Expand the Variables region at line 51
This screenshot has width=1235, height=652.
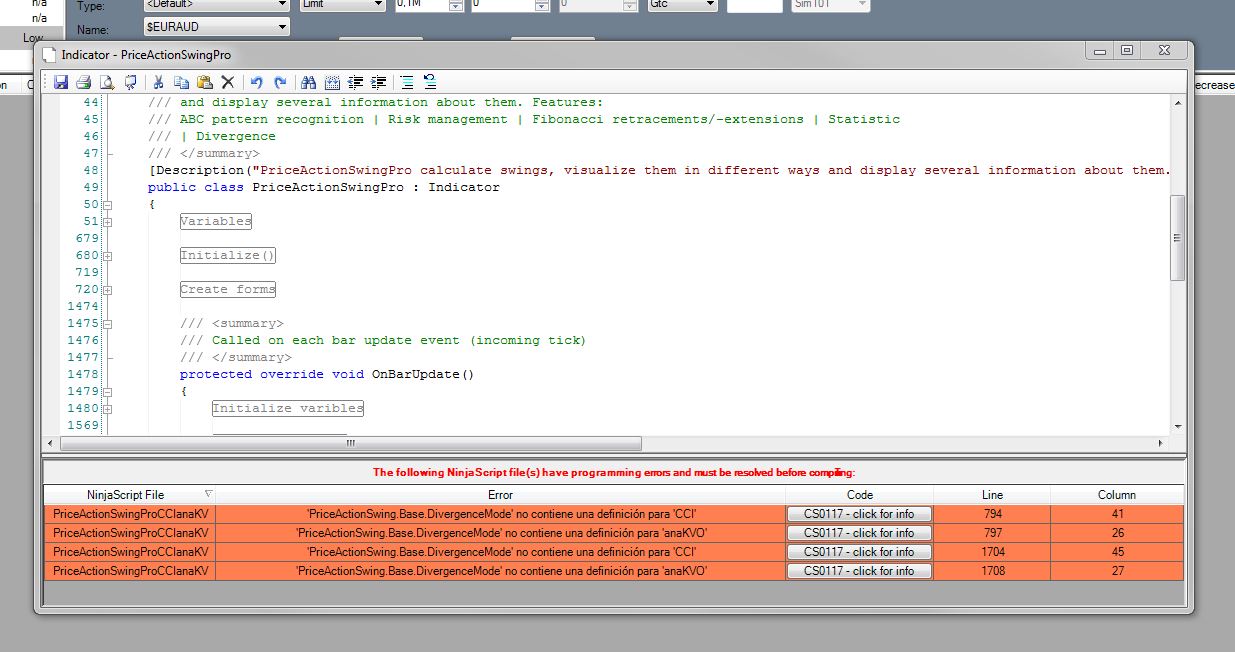[x=108, y=222]
